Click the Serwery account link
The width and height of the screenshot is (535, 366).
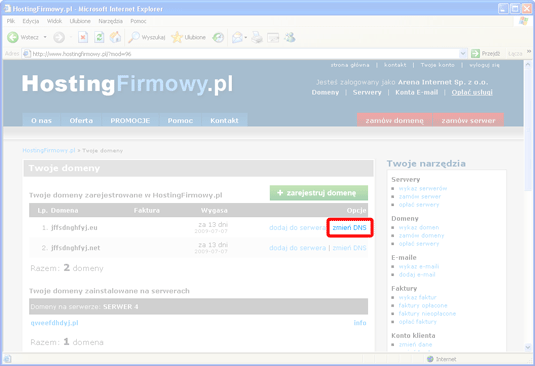coord(367,92)
